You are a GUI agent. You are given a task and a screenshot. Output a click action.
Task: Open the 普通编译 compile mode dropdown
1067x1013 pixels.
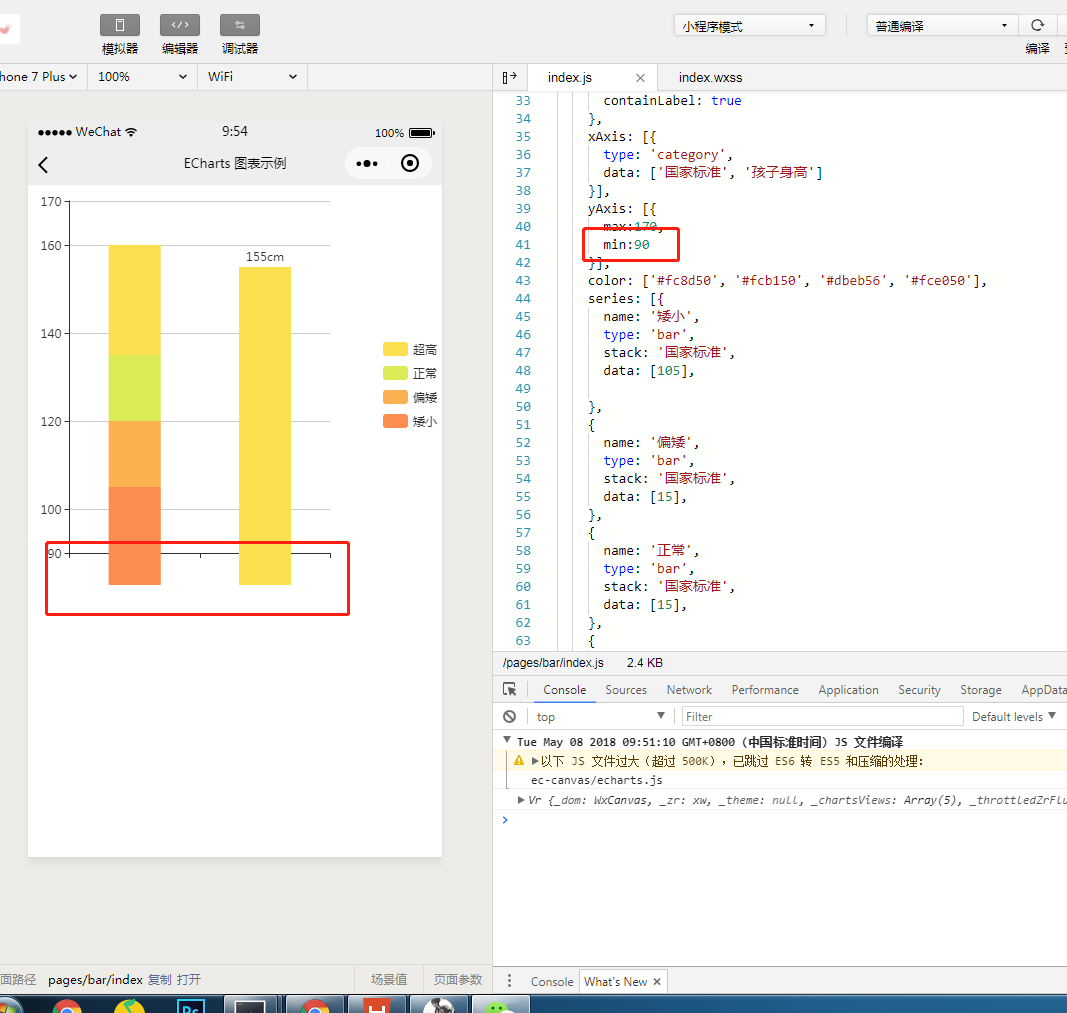click(x=941, y=23)
